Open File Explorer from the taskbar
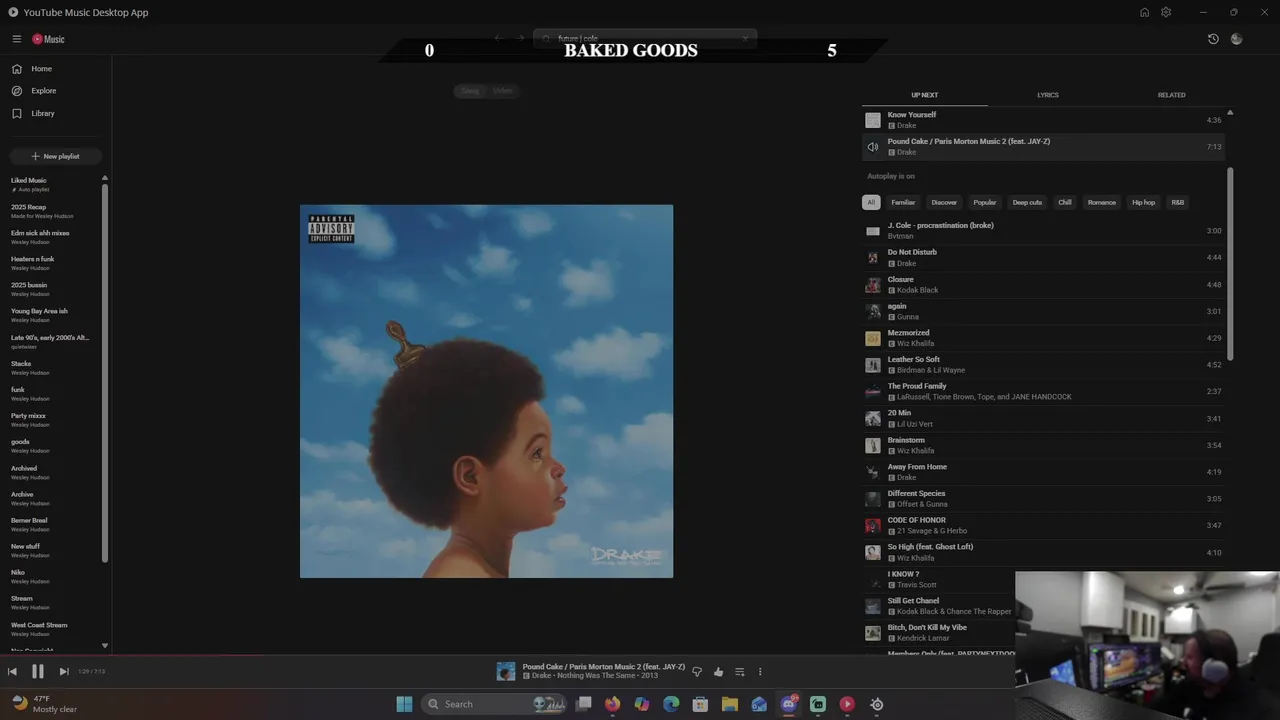1280x720 pixels. click(x=730, y=704)
